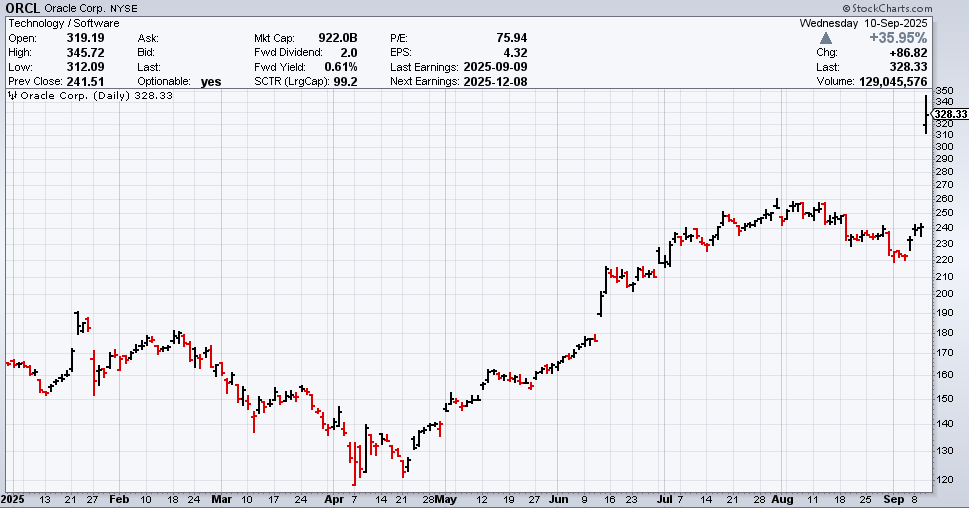Image resolution: width=969 pixels, height=508 pixels.
Task: Click the Apr month label on time axis
Action: click(331, 498)
